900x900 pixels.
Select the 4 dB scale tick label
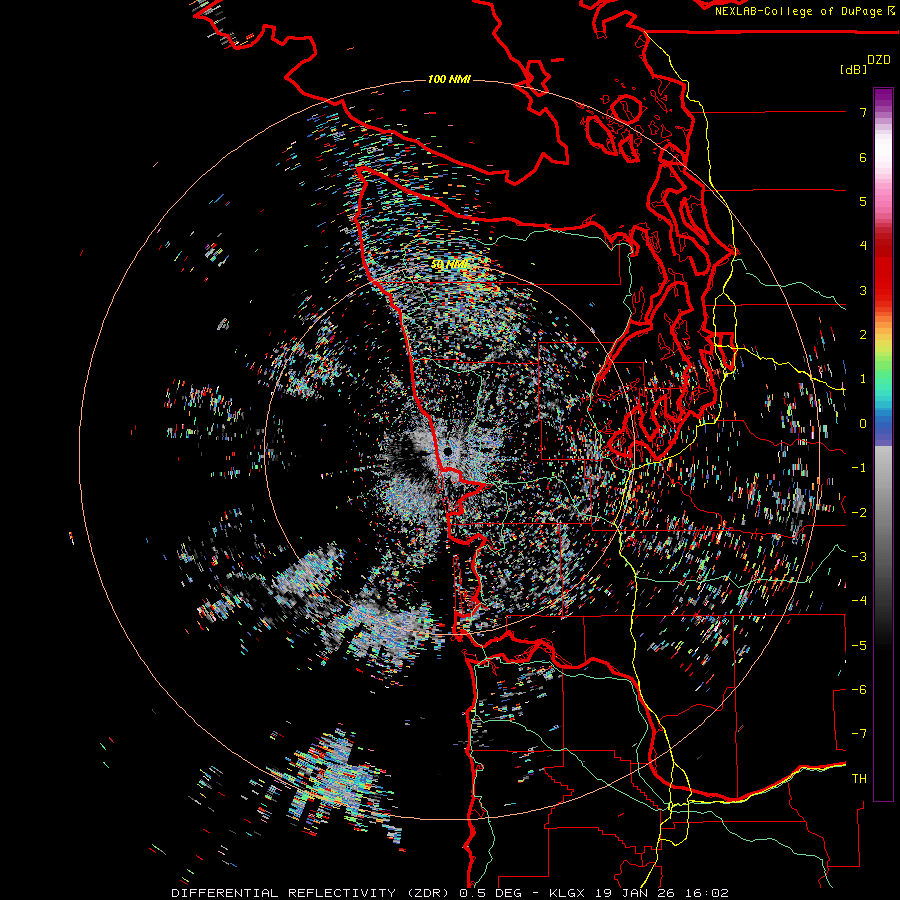pos(863,246)
